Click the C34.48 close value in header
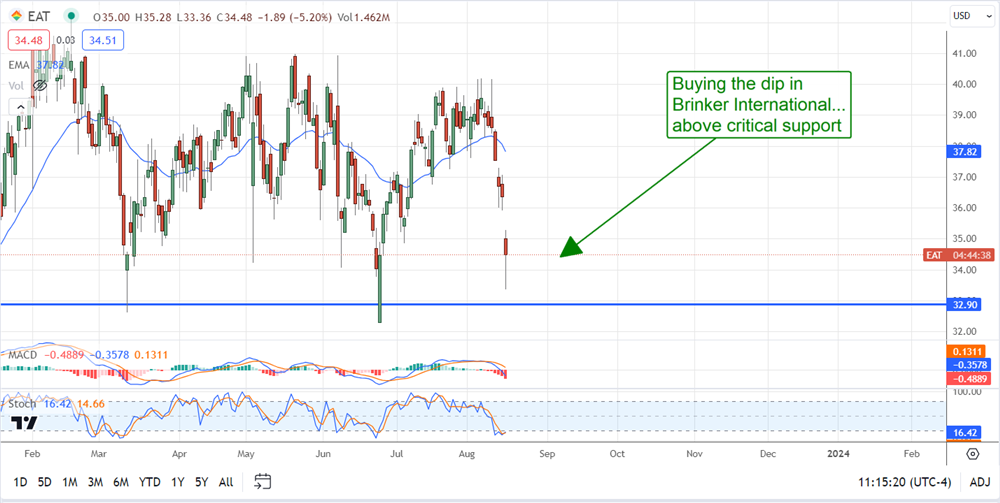The width and height of the screenshot is (1000, 503). click(235, 16)
